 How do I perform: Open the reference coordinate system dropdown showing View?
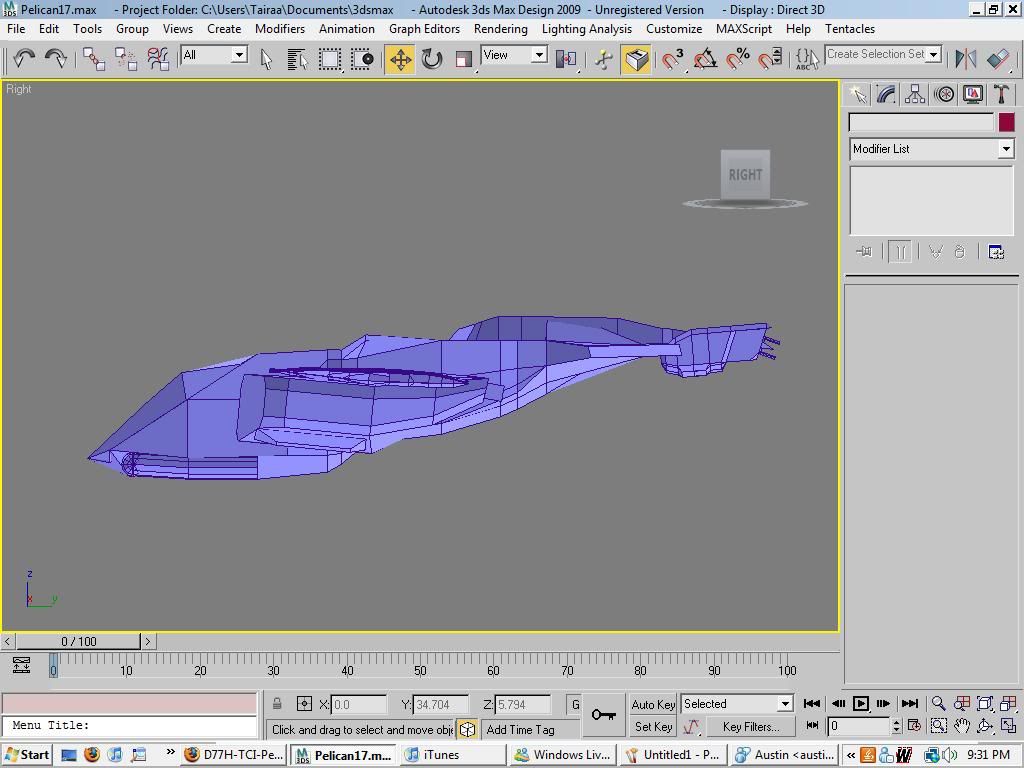point(514,55)
